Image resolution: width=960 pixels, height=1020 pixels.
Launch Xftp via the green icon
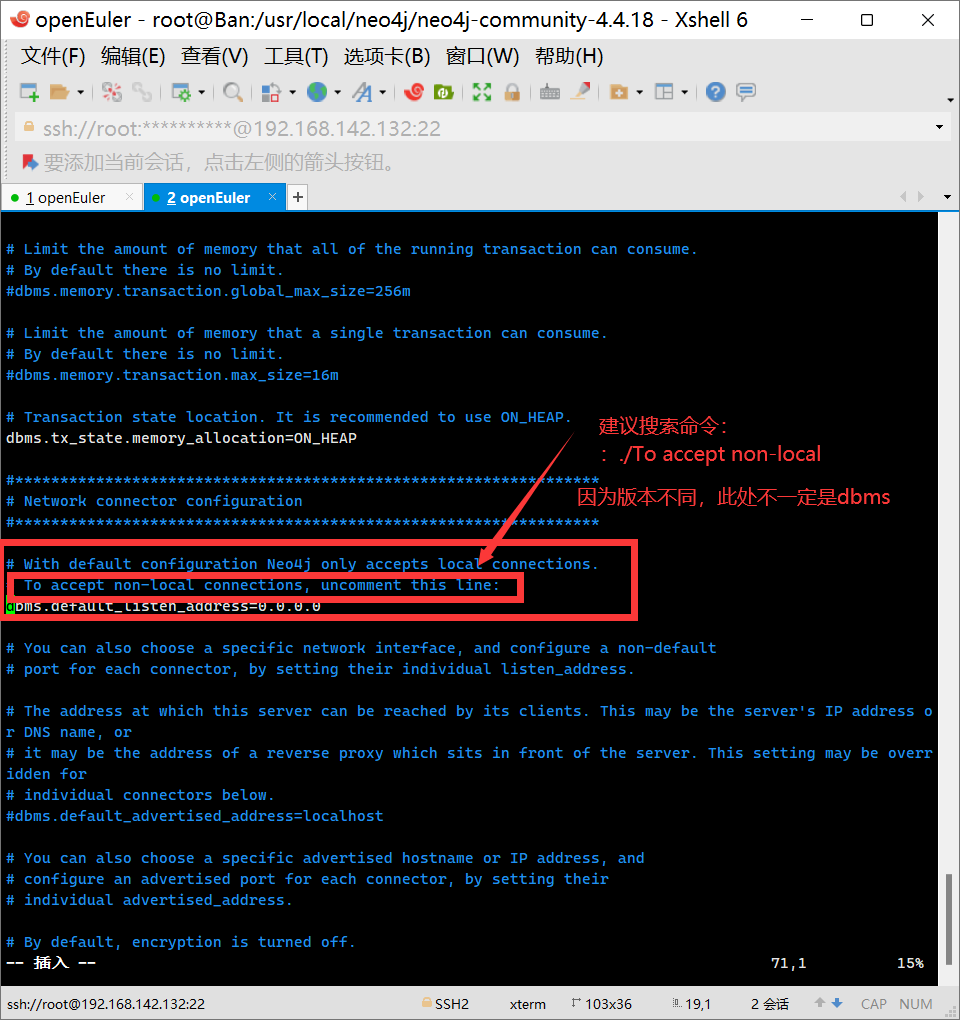click(x=443, y=92)
